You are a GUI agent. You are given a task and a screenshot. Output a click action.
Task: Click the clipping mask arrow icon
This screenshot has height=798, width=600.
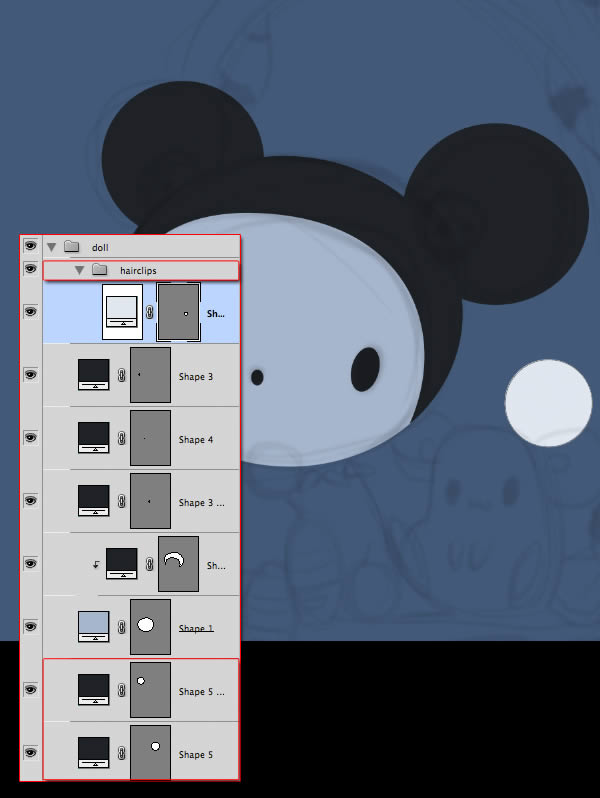click(96, 564)
